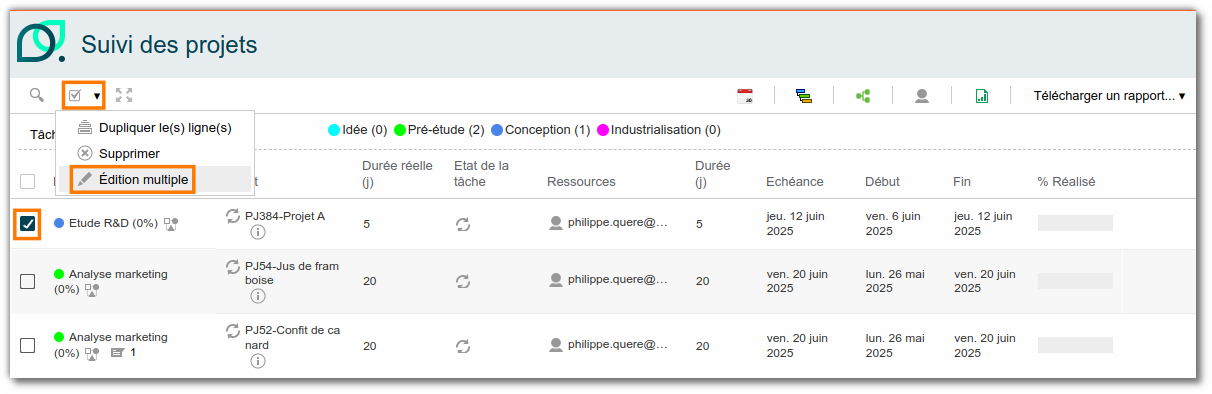Open Analyse marketing task of PJ52 row
1212x394 pixels.
(x=118, y=337)
